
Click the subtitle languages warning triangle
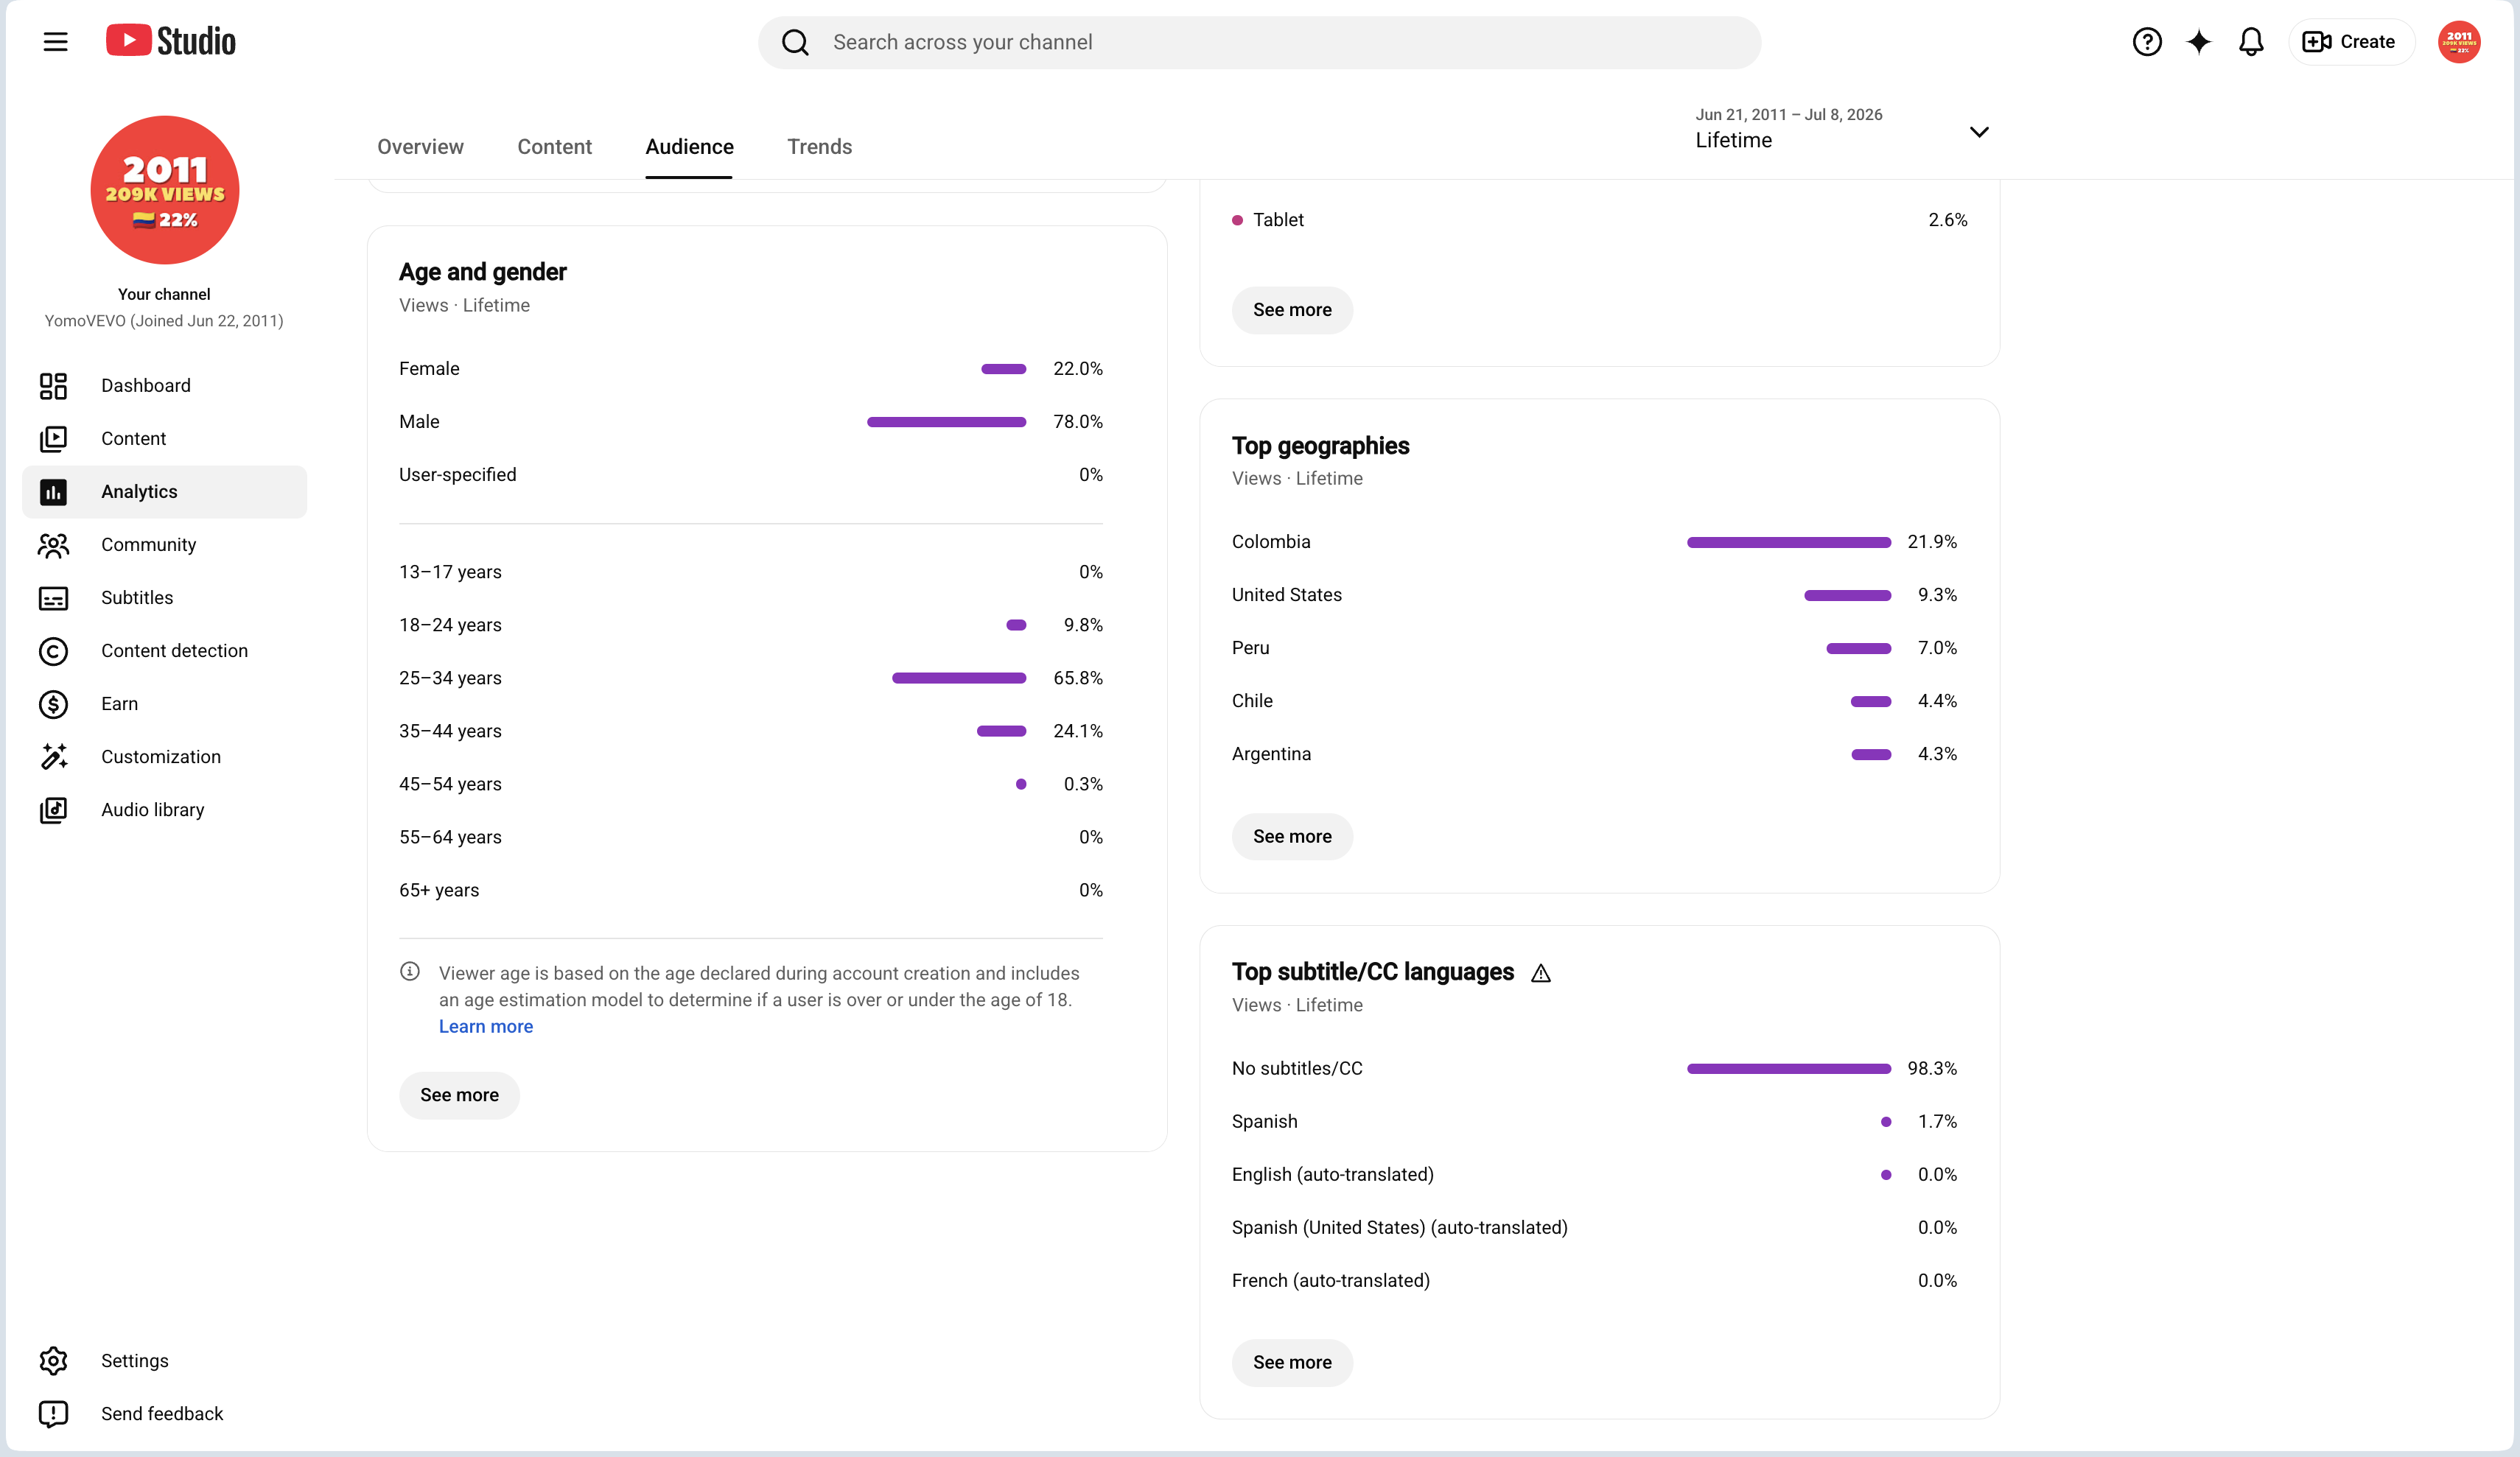[1541, 973]
